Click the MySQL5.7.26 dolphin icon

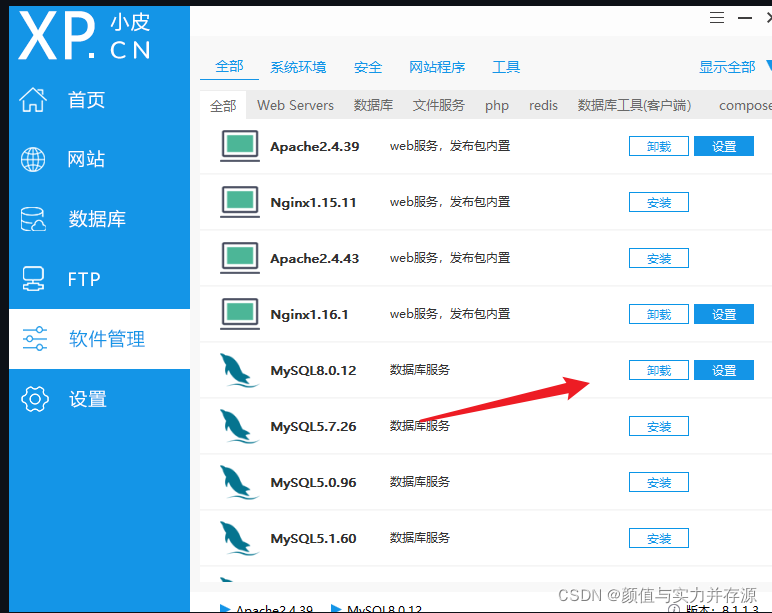tap(238, 426)
